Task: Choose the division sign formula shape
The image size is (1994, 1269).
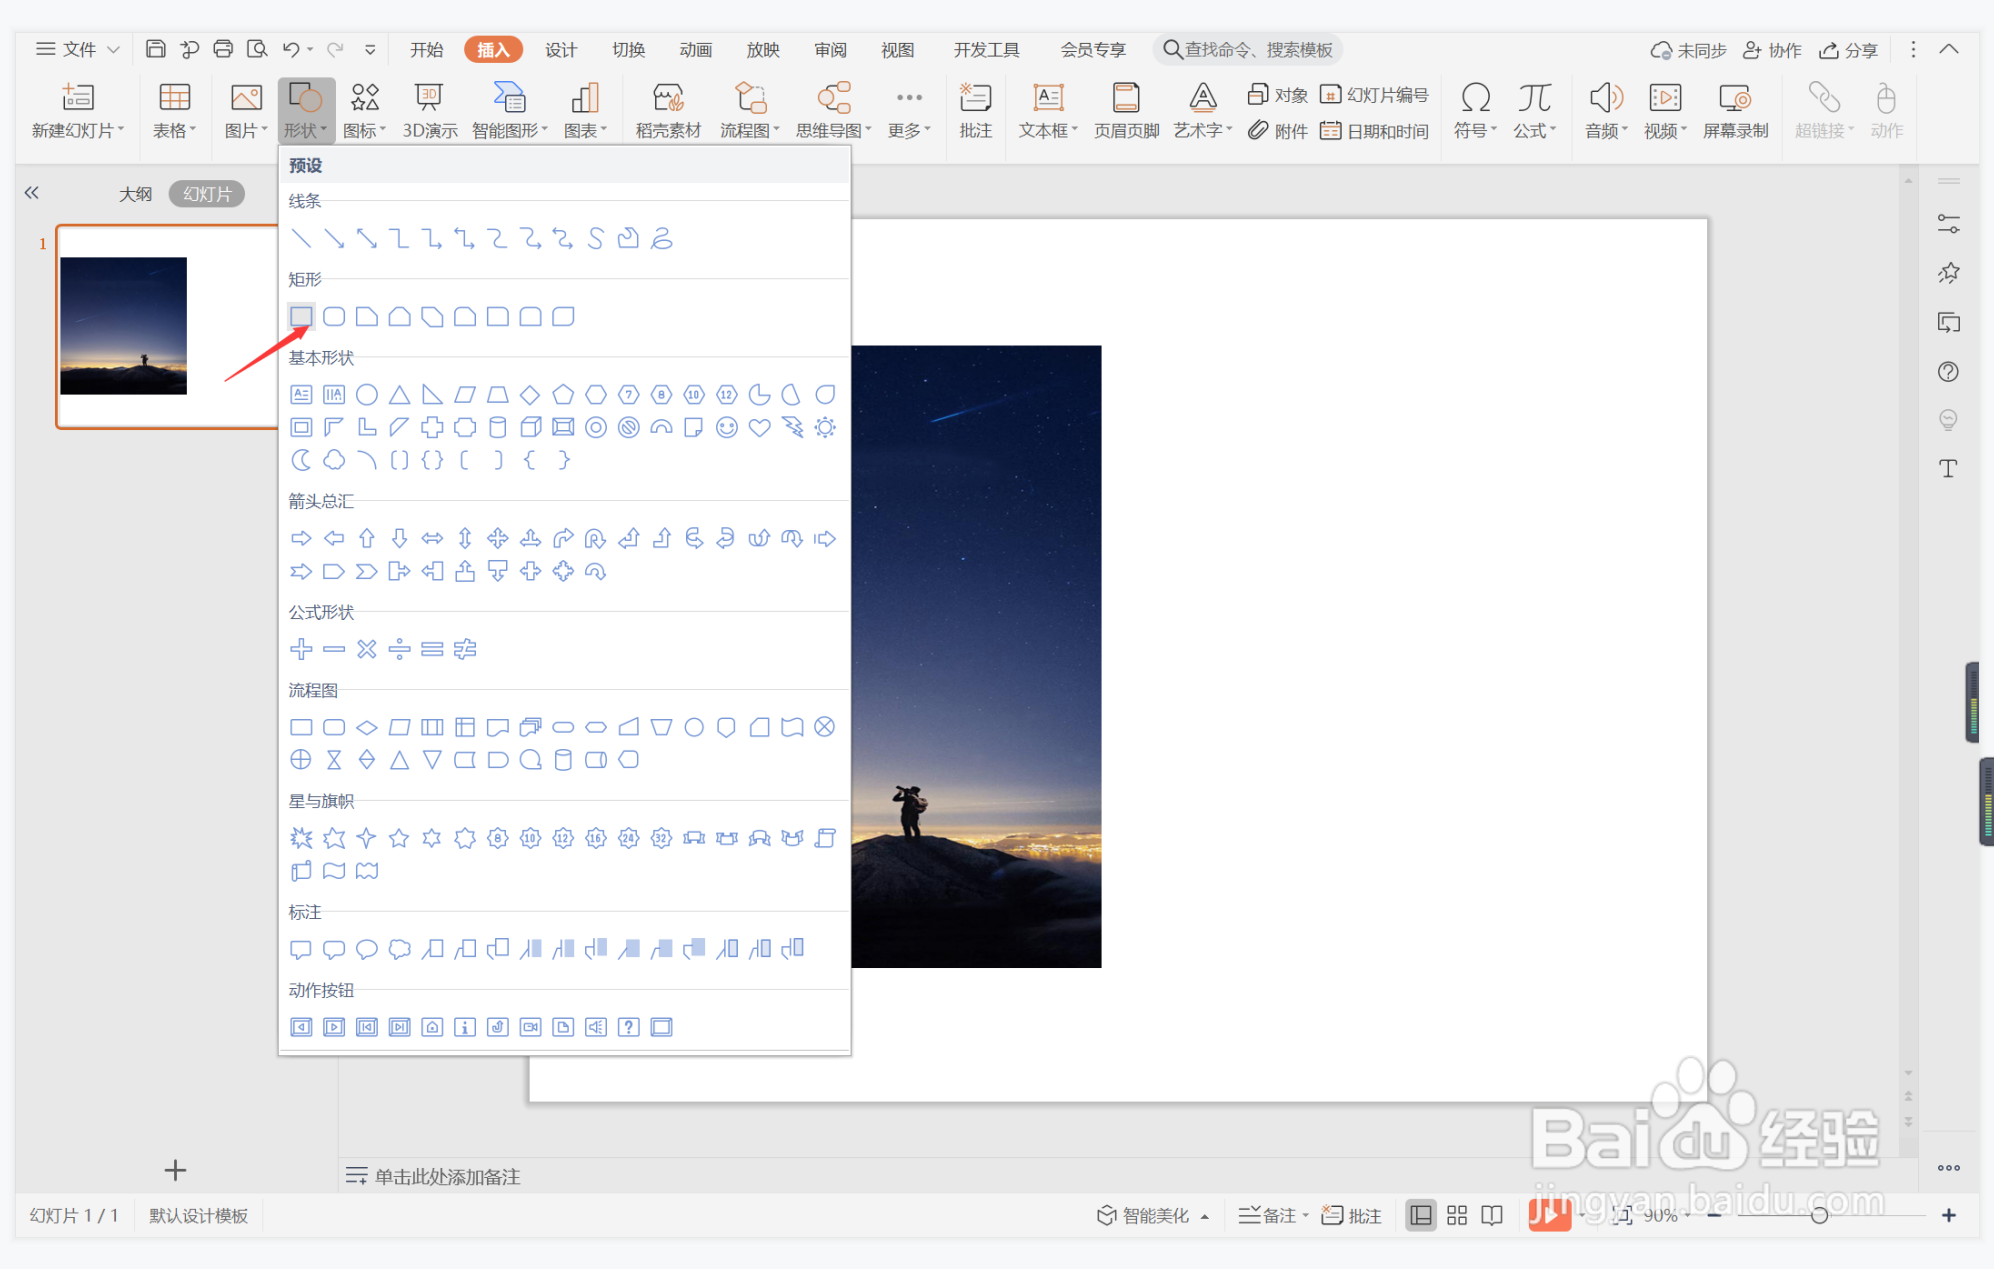Action: [x=399, y=650]
